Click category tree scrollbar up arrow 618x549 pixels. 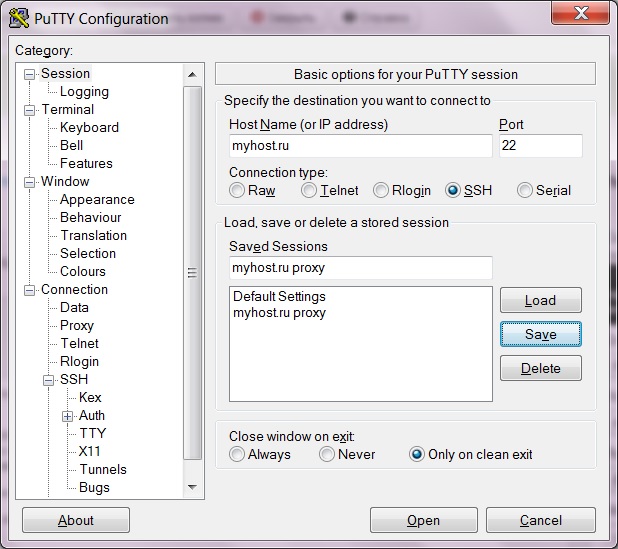click(192, 74)
